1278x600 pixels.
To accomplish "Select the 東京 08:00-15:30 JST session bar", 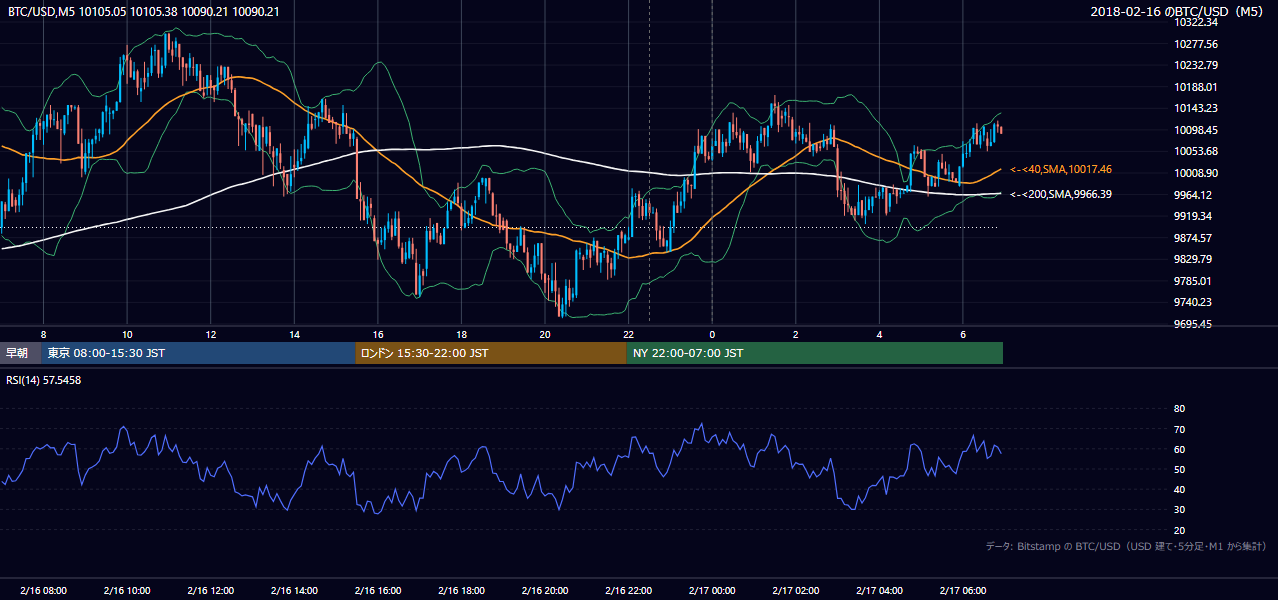I will 198,353.
